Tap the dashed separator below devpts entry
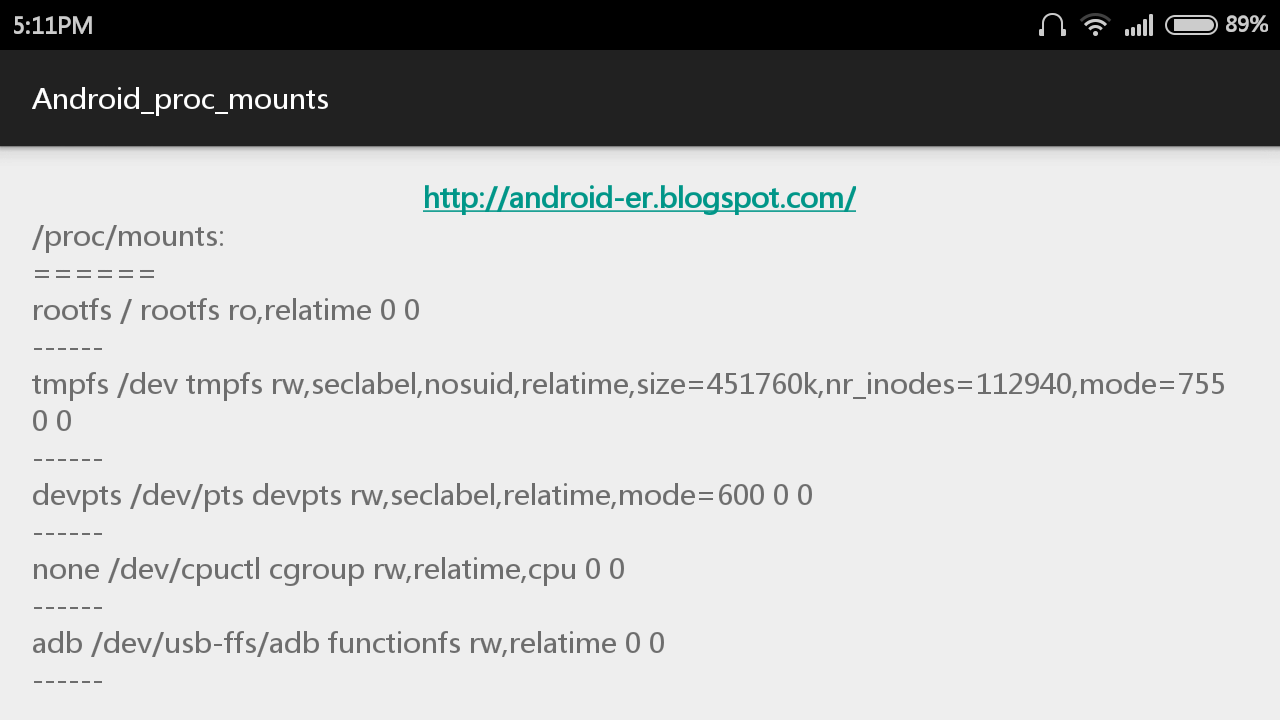The height and width of the screenshot is (720, 1280). click(x=68, y=533)
